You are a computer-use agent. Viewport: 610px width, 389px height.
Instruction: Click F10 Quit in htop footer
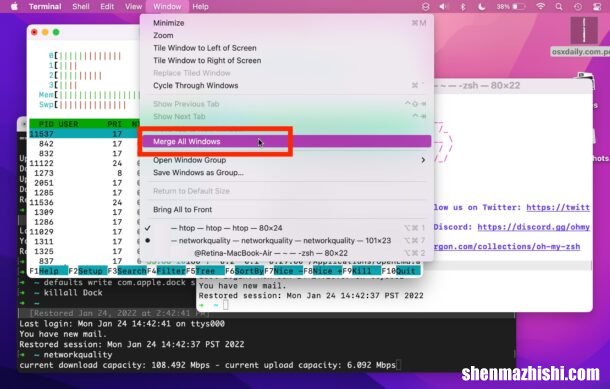401,271
